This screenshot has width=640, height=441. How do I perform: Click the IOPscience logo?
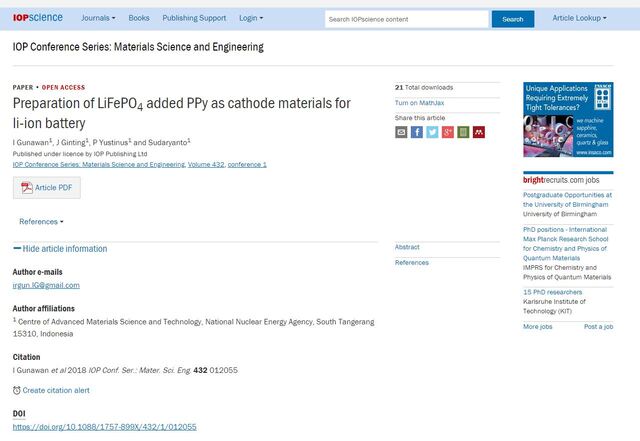37,18
